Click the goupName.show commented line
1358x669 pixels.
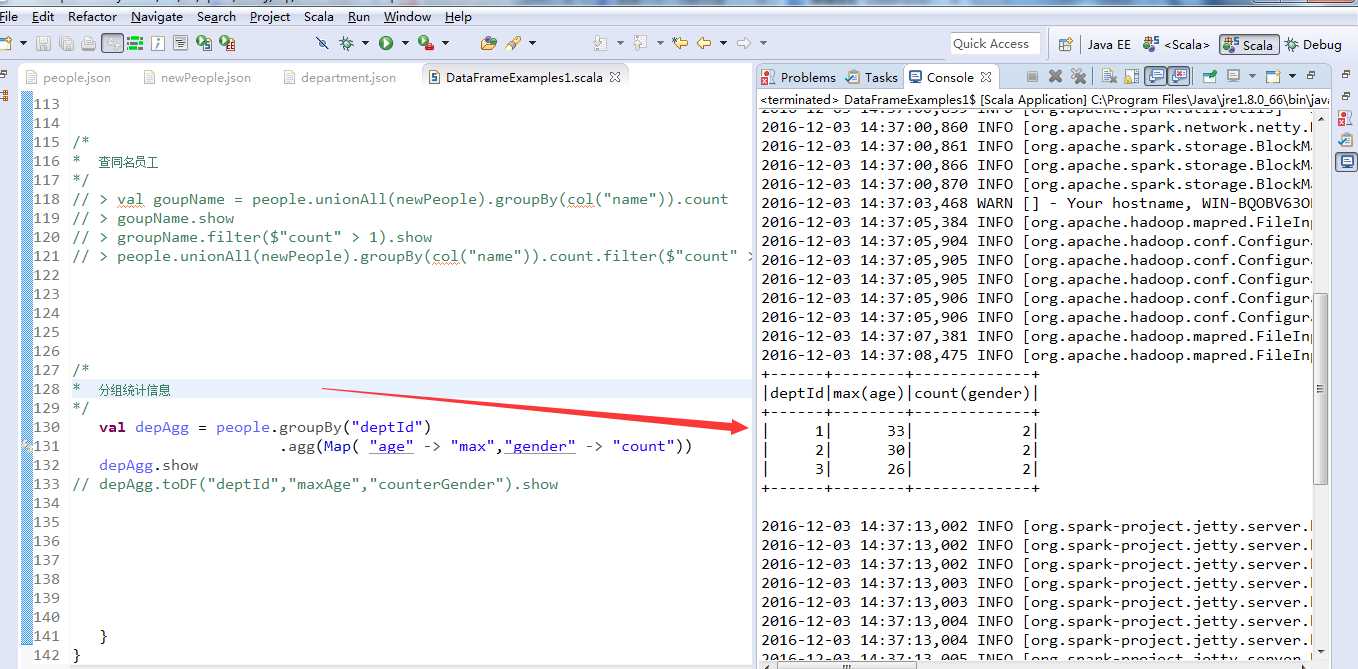(x=153, y=218)
